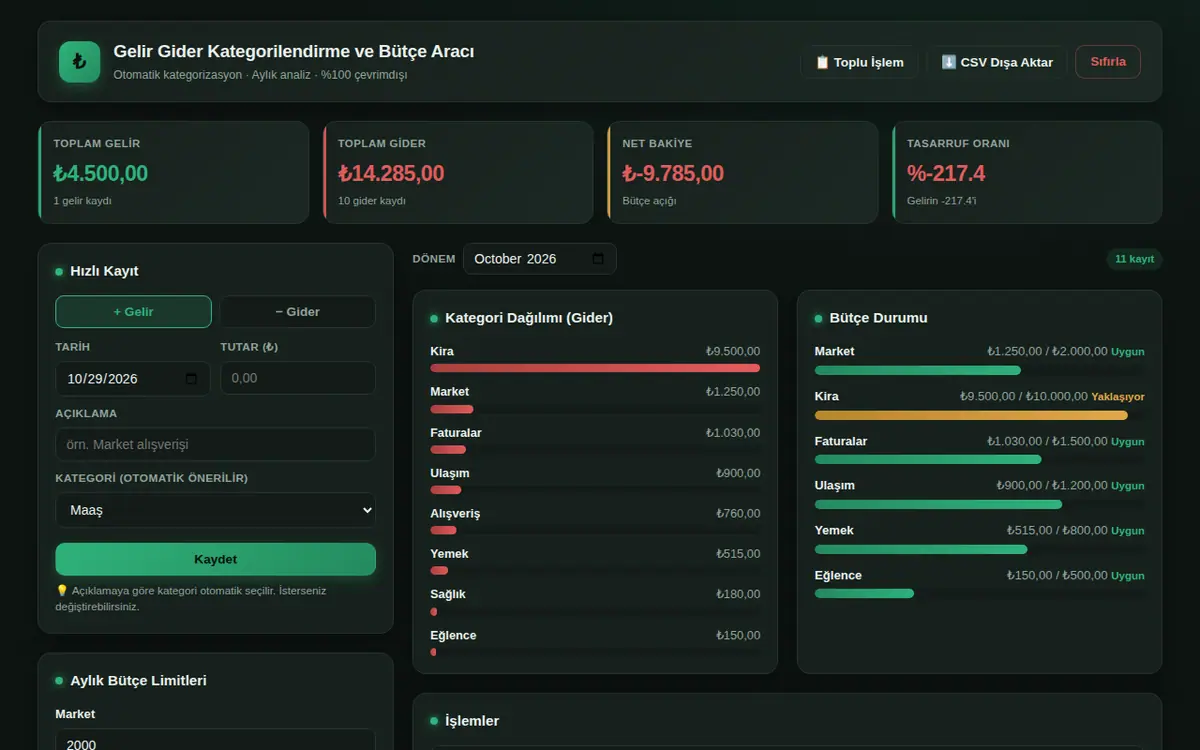This screenshot has width=1200, height=750.
Task: Click the "İşlemler" section heading
Action: (472, 721)
